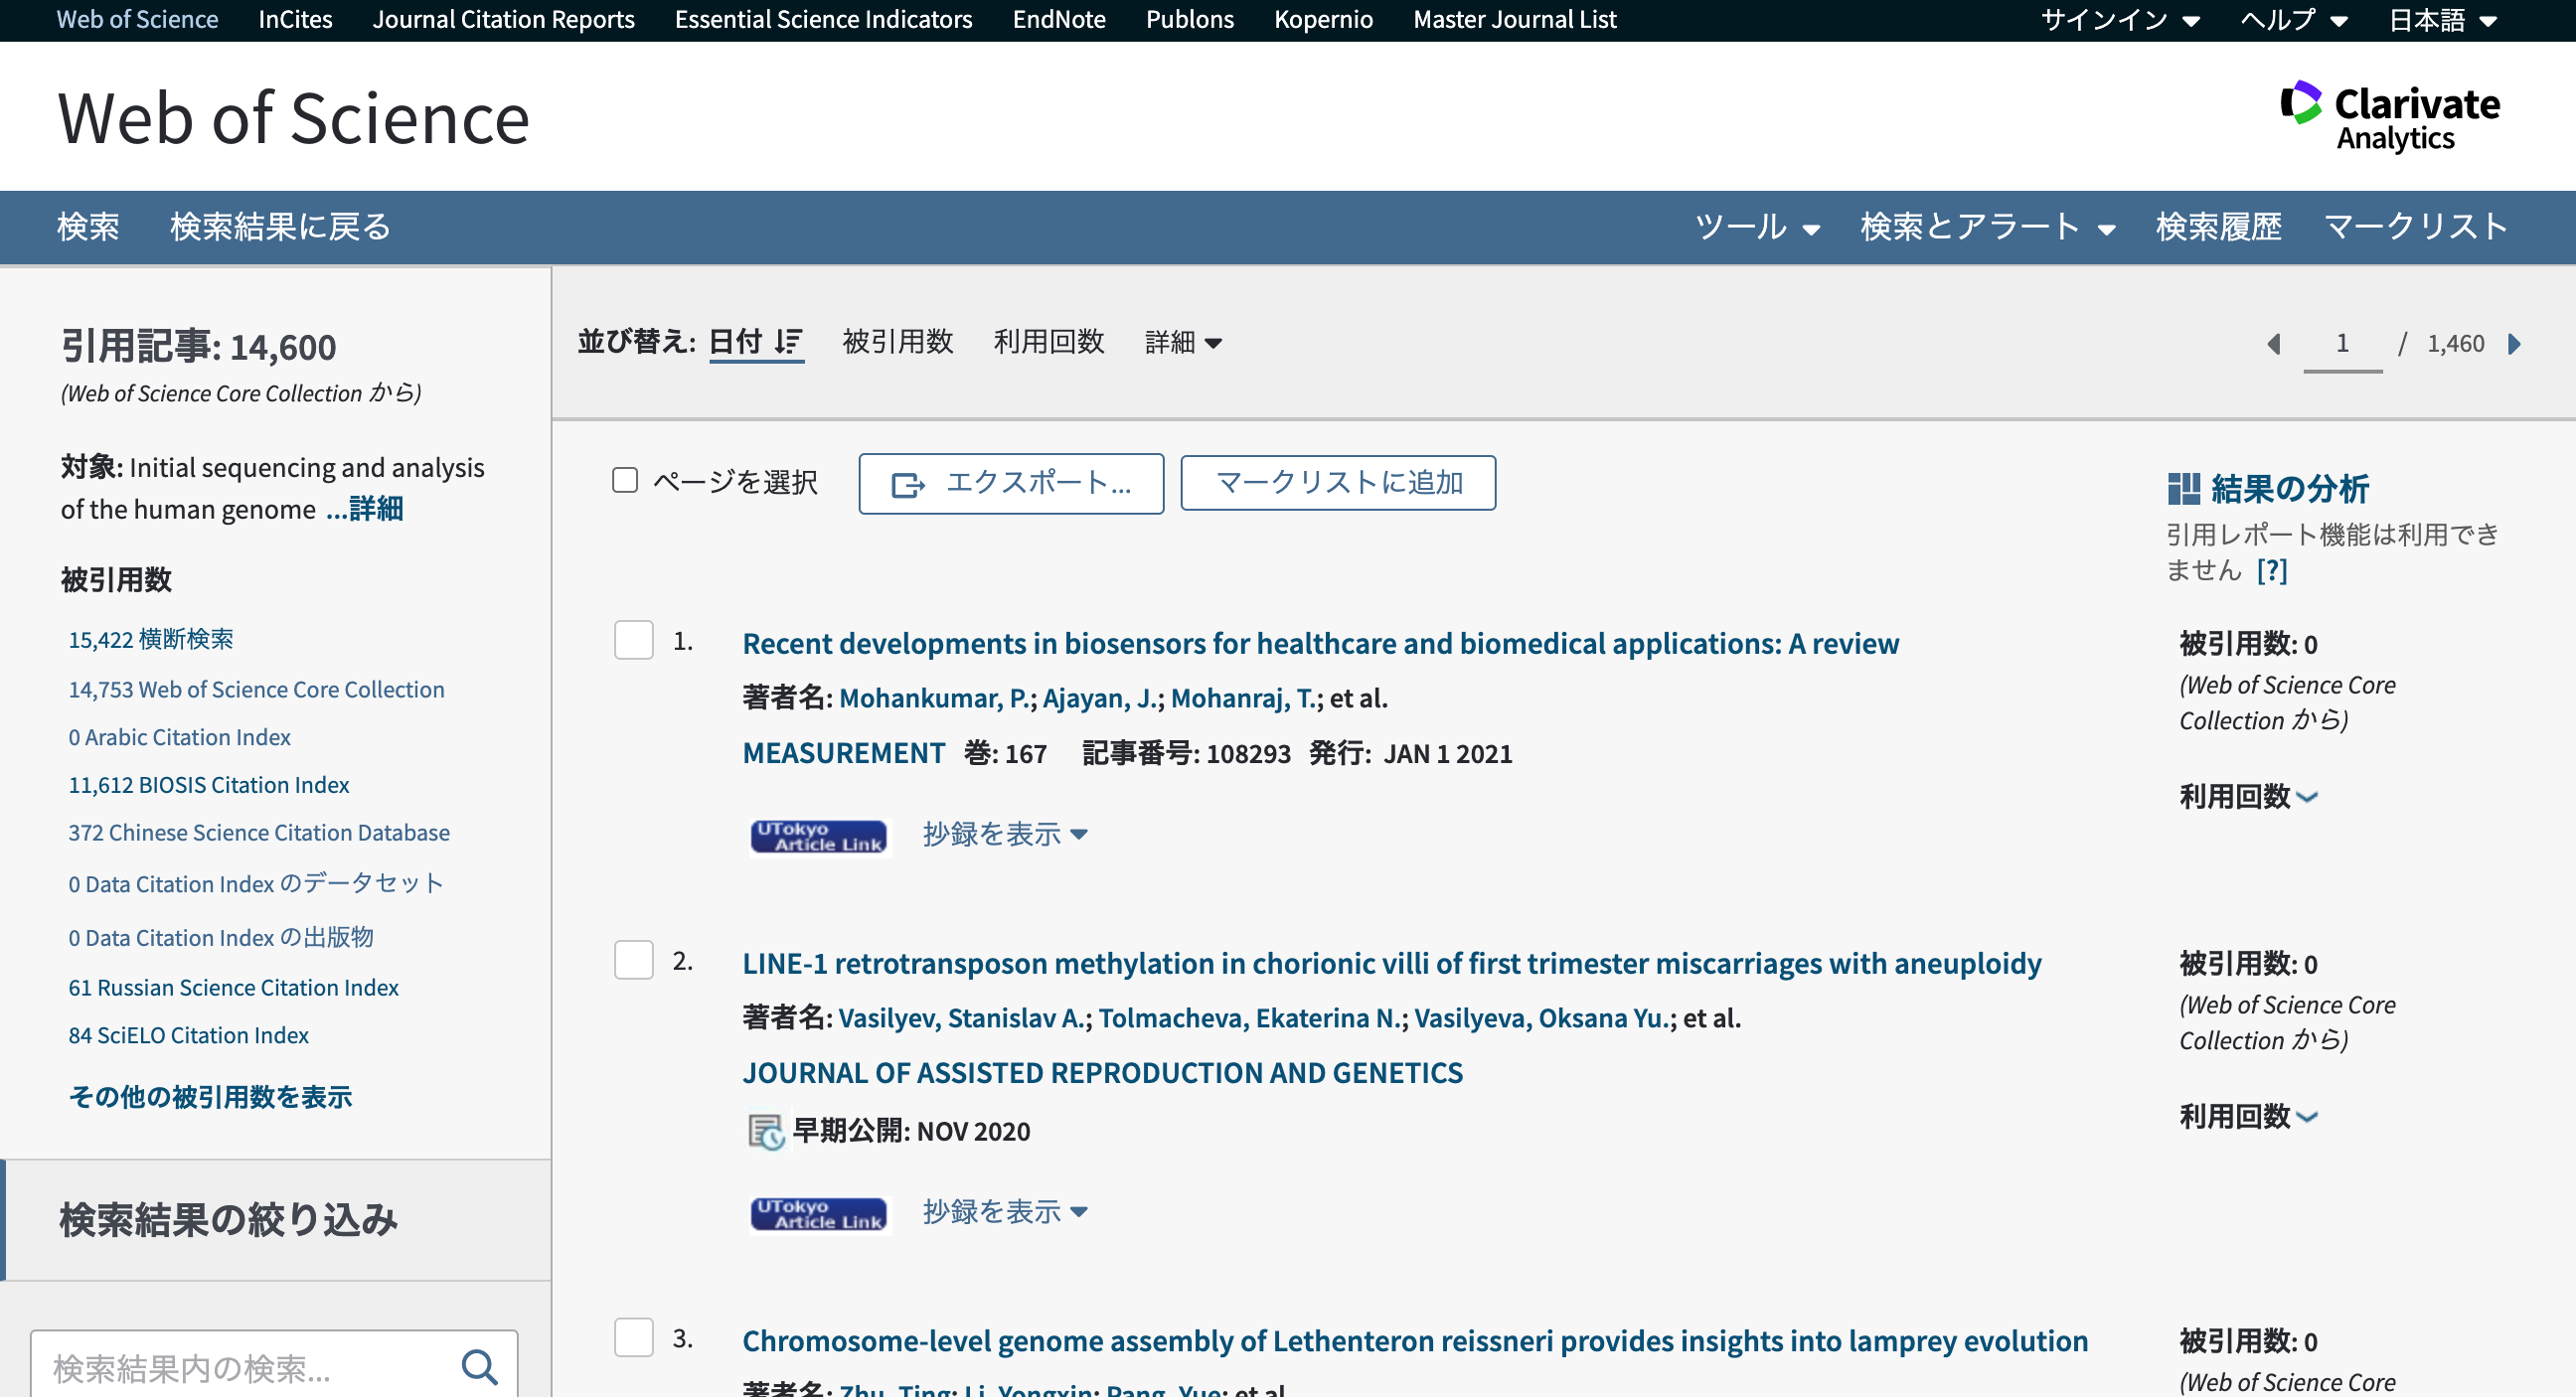Open the EndNote menu item
The height and width of the screenshot is (1397, 2576).
point(1058,19)
